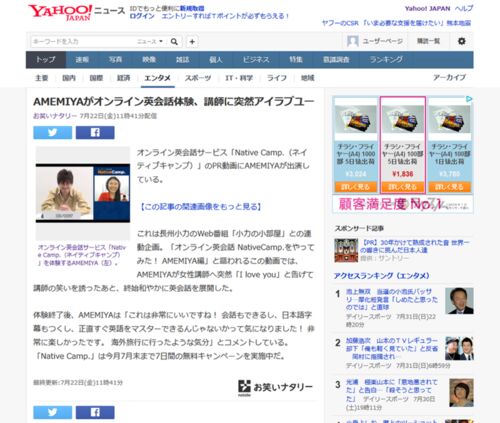Screen dimensions: 500x423
Task: Select the ランキング tab
Action: (386, 60)
